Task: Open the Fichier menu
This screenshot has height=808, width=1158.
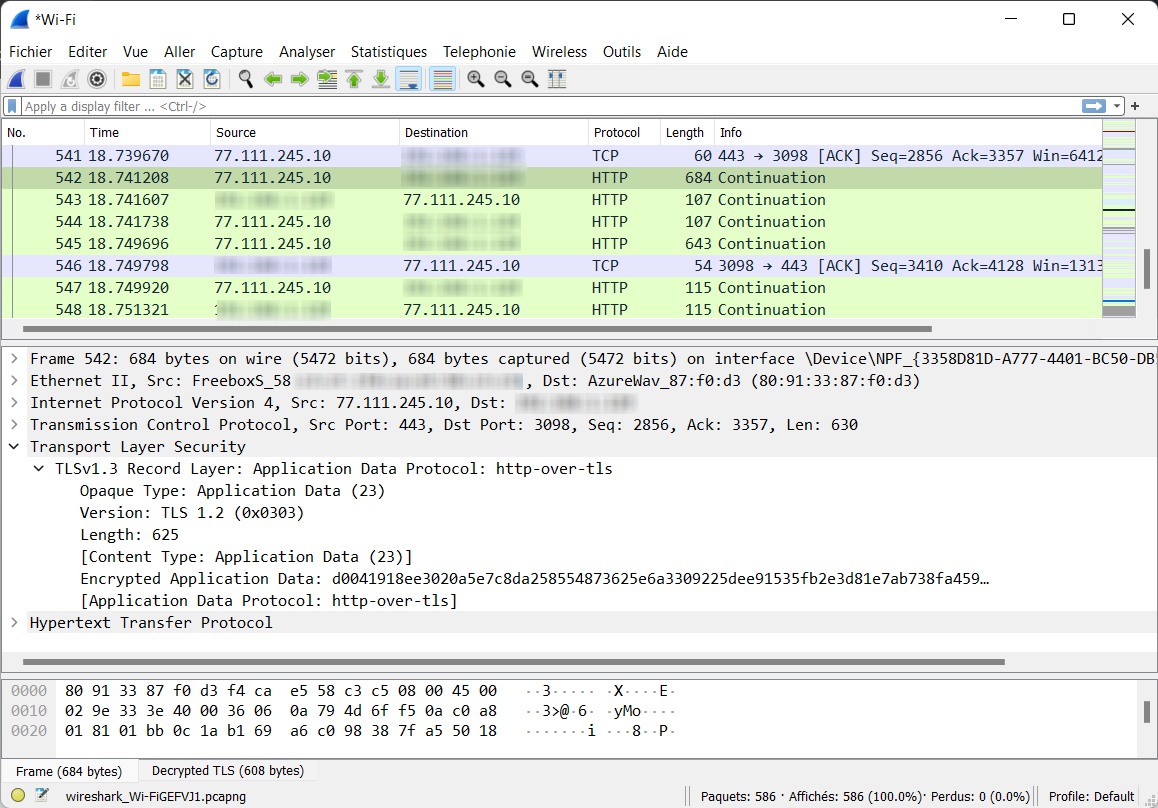Action: pos(30,52)
